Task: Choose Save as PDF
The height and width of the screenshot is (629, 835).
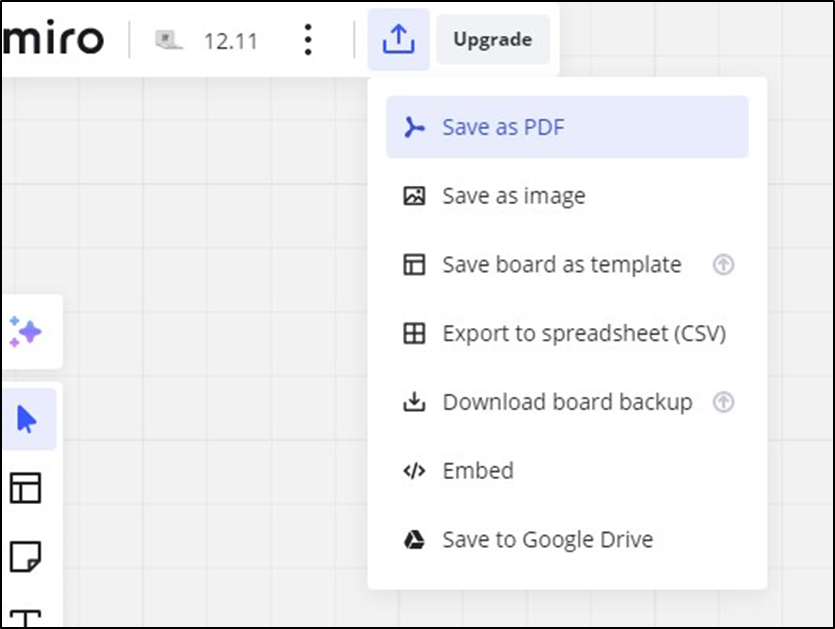Action: (567, 127)
